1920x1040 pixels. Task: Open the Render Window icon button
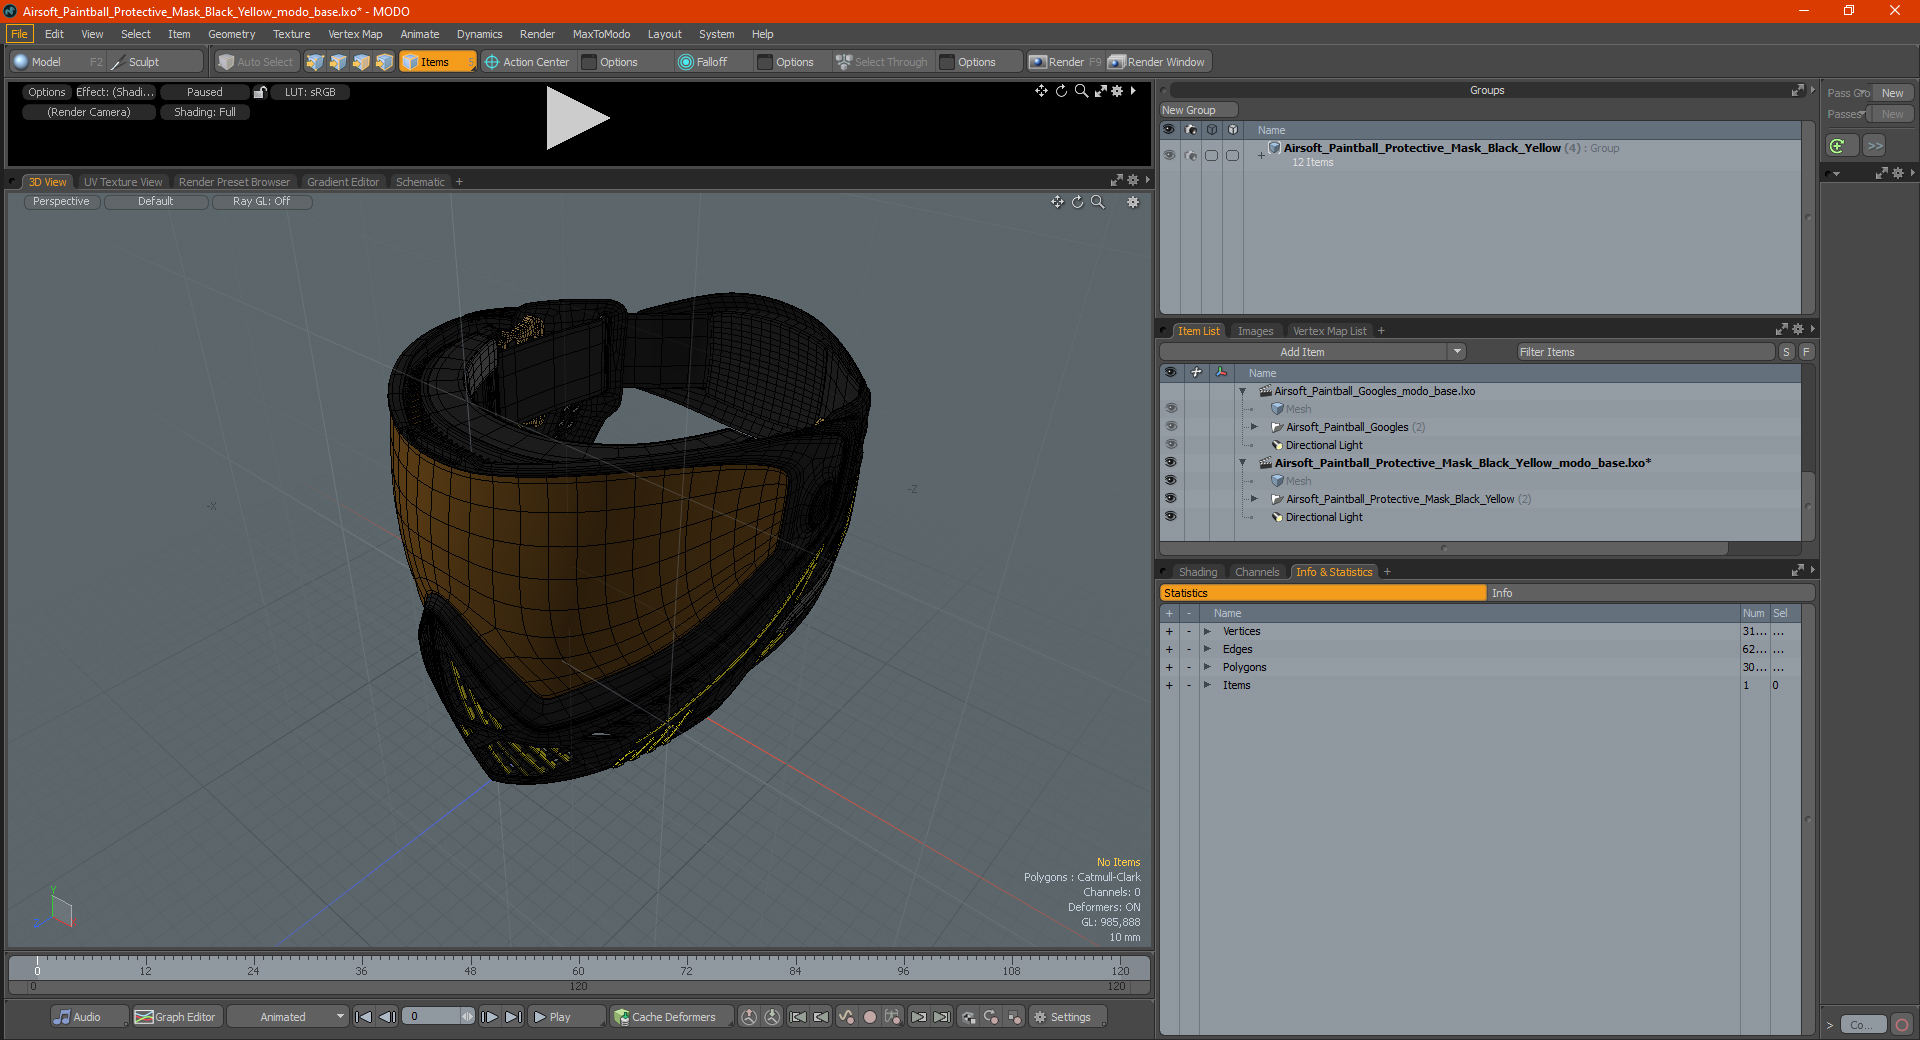(x=1117, y=62)
